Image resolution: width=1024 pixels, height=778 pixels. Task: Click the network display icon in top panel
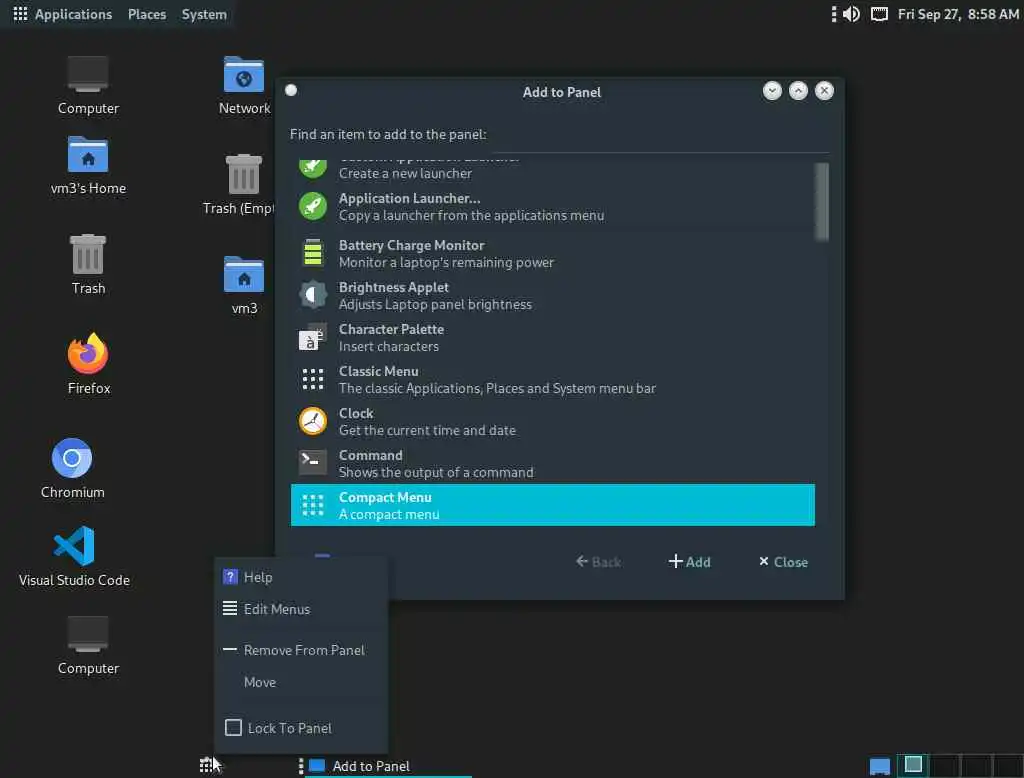[x=880, y=14]
